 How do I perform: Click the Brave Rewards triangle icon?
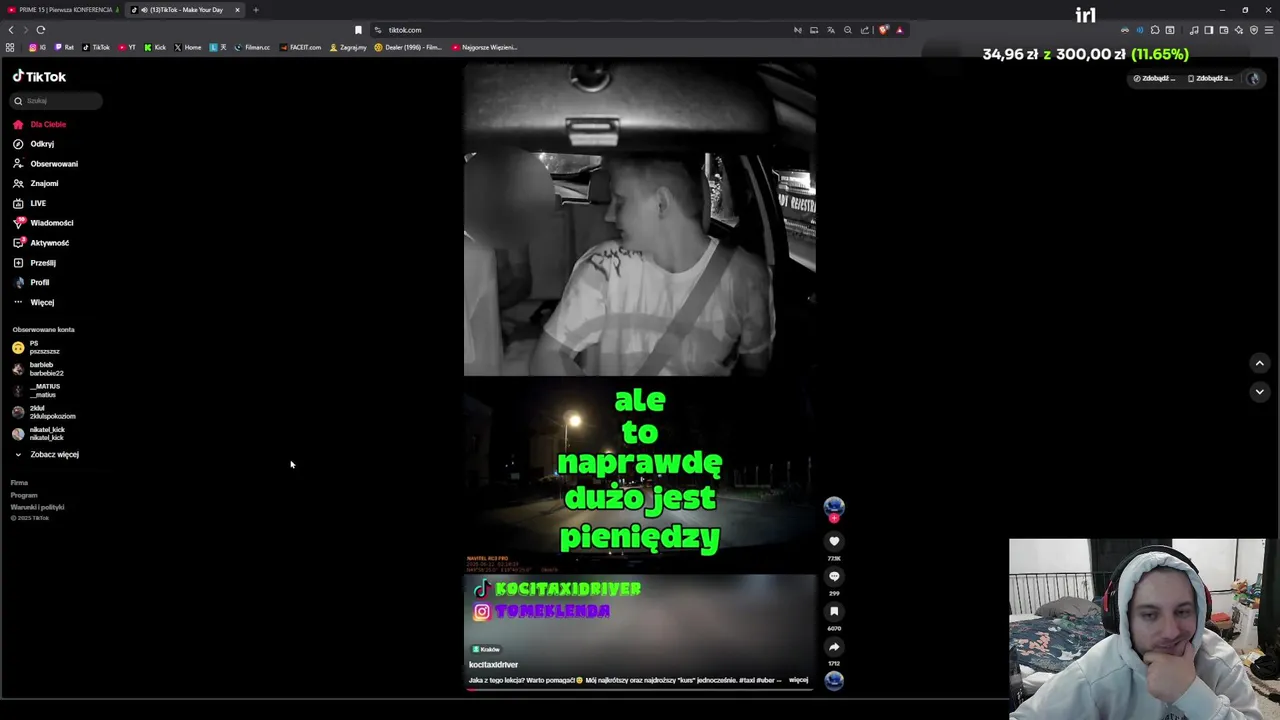point(899,30)
